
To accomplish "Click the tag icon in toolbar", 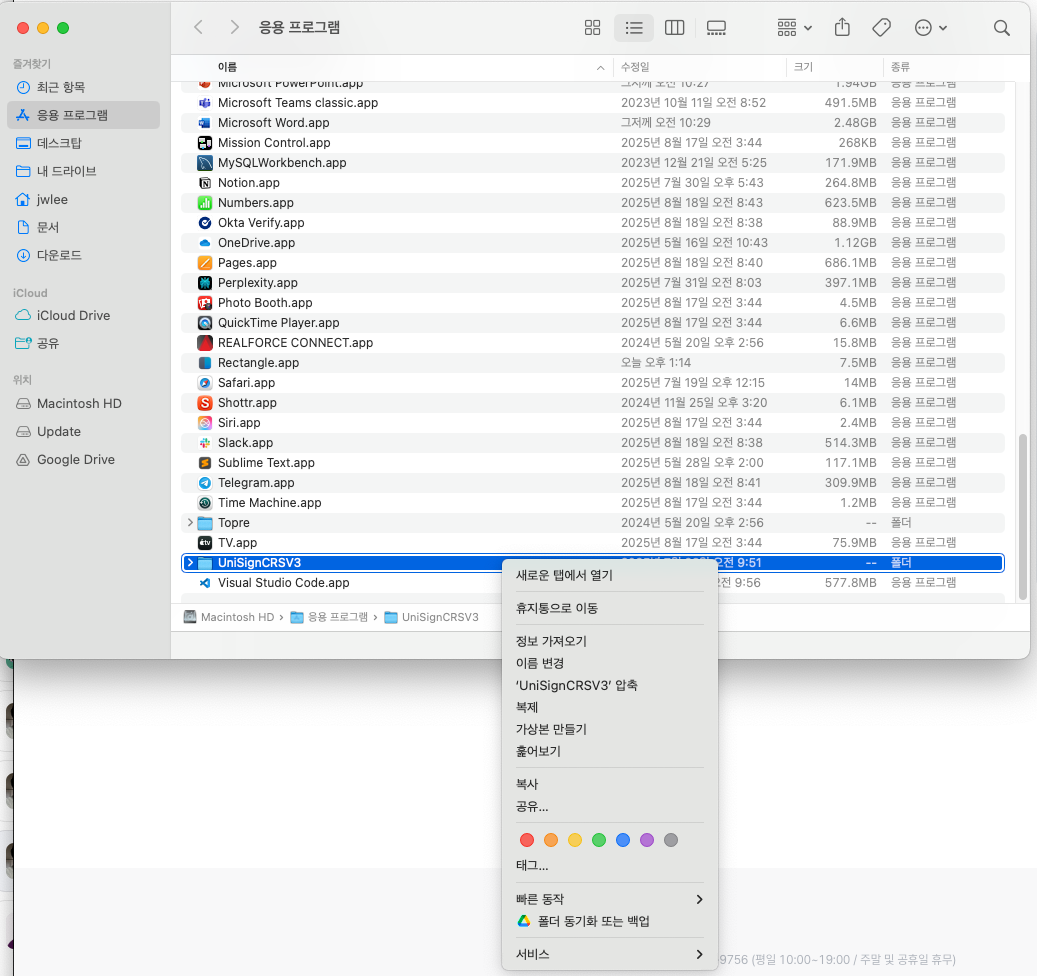I will [882, 28].
